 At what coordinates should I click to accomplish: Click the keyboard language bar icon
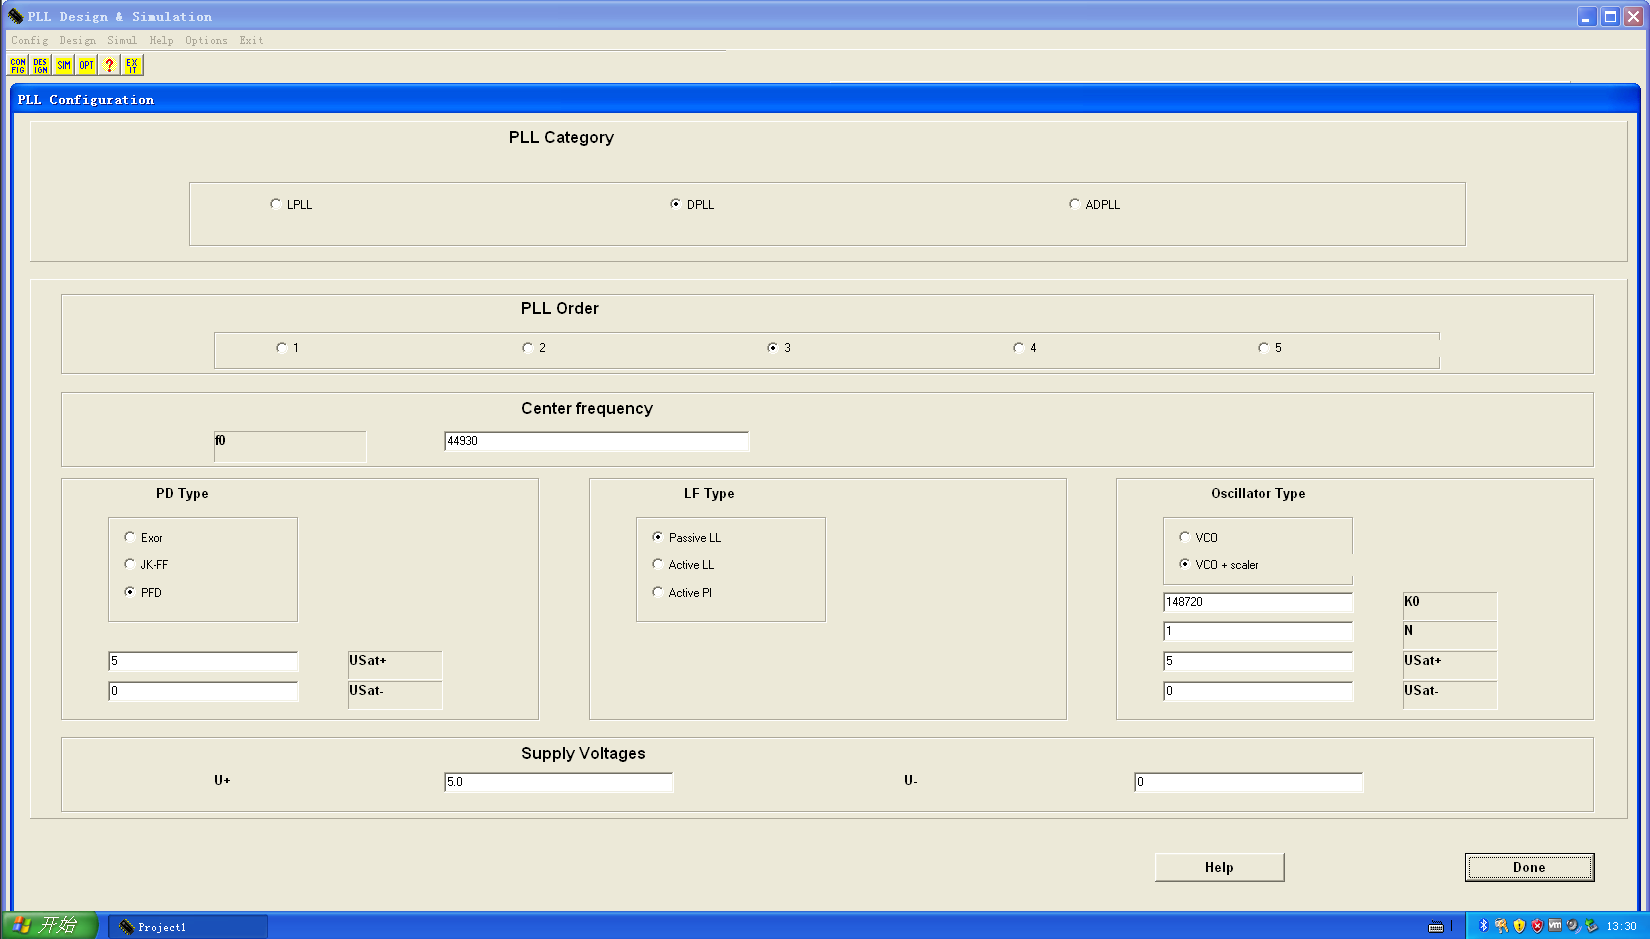pos(1436,927)
